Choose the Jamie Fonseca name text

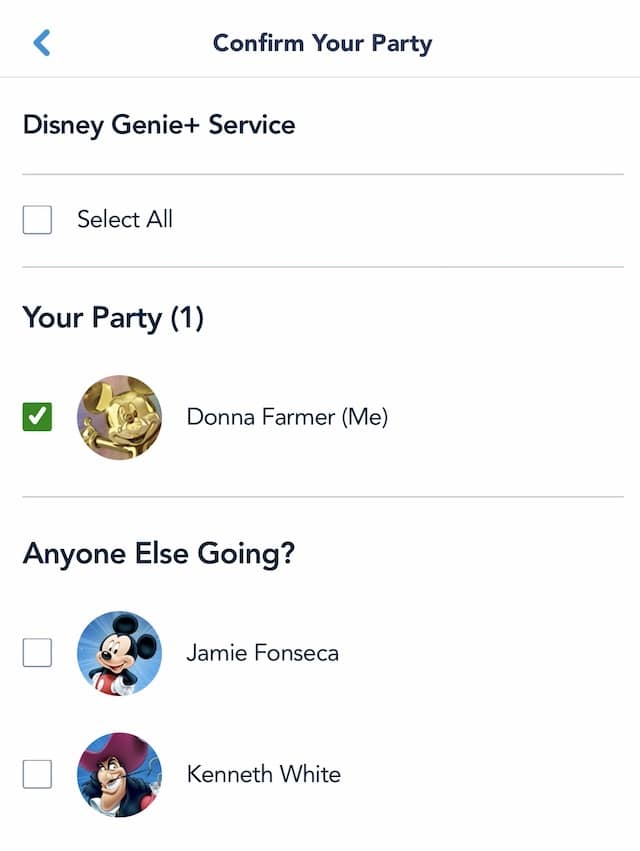pos(262,653)
